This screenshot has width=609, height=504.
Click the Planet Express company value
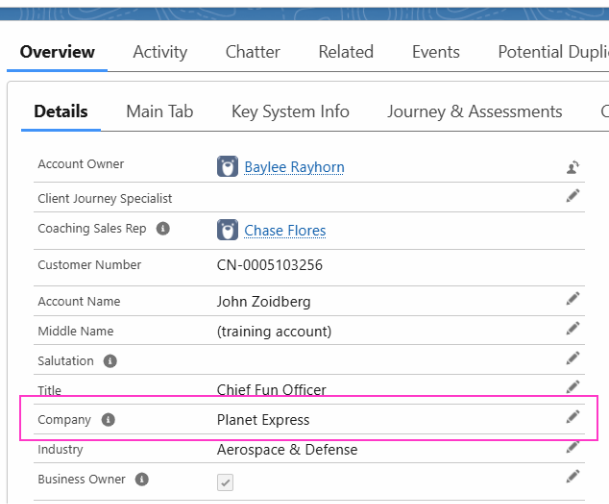(x=263, y=420)
